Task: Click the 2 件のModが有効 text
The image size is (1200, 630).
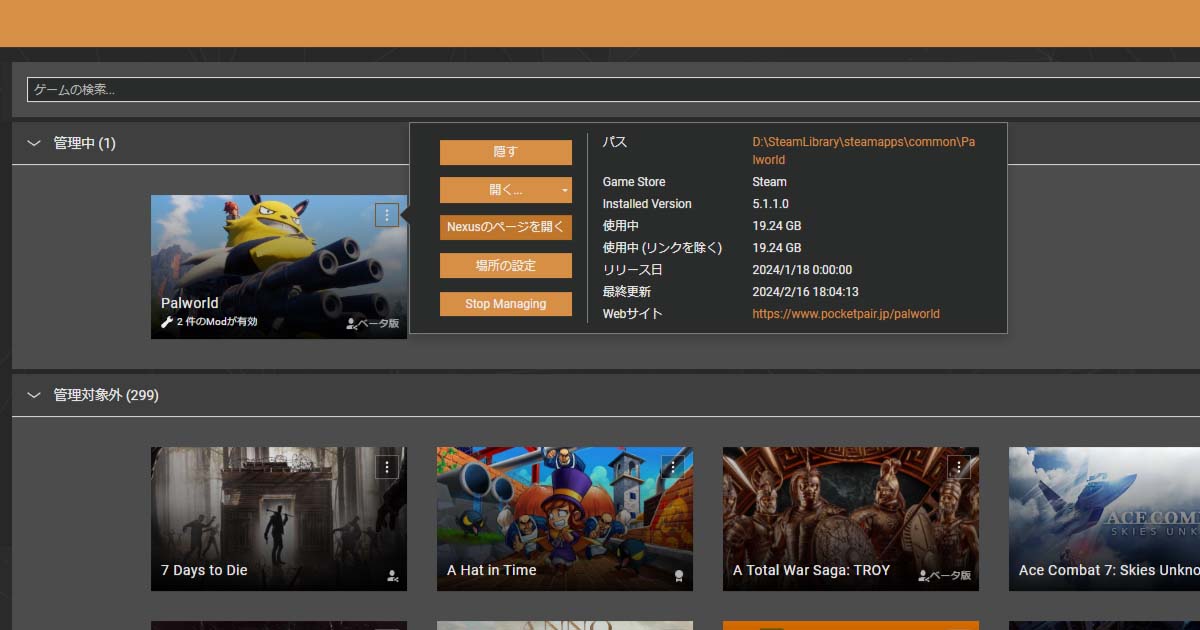Action: (217, 322)
